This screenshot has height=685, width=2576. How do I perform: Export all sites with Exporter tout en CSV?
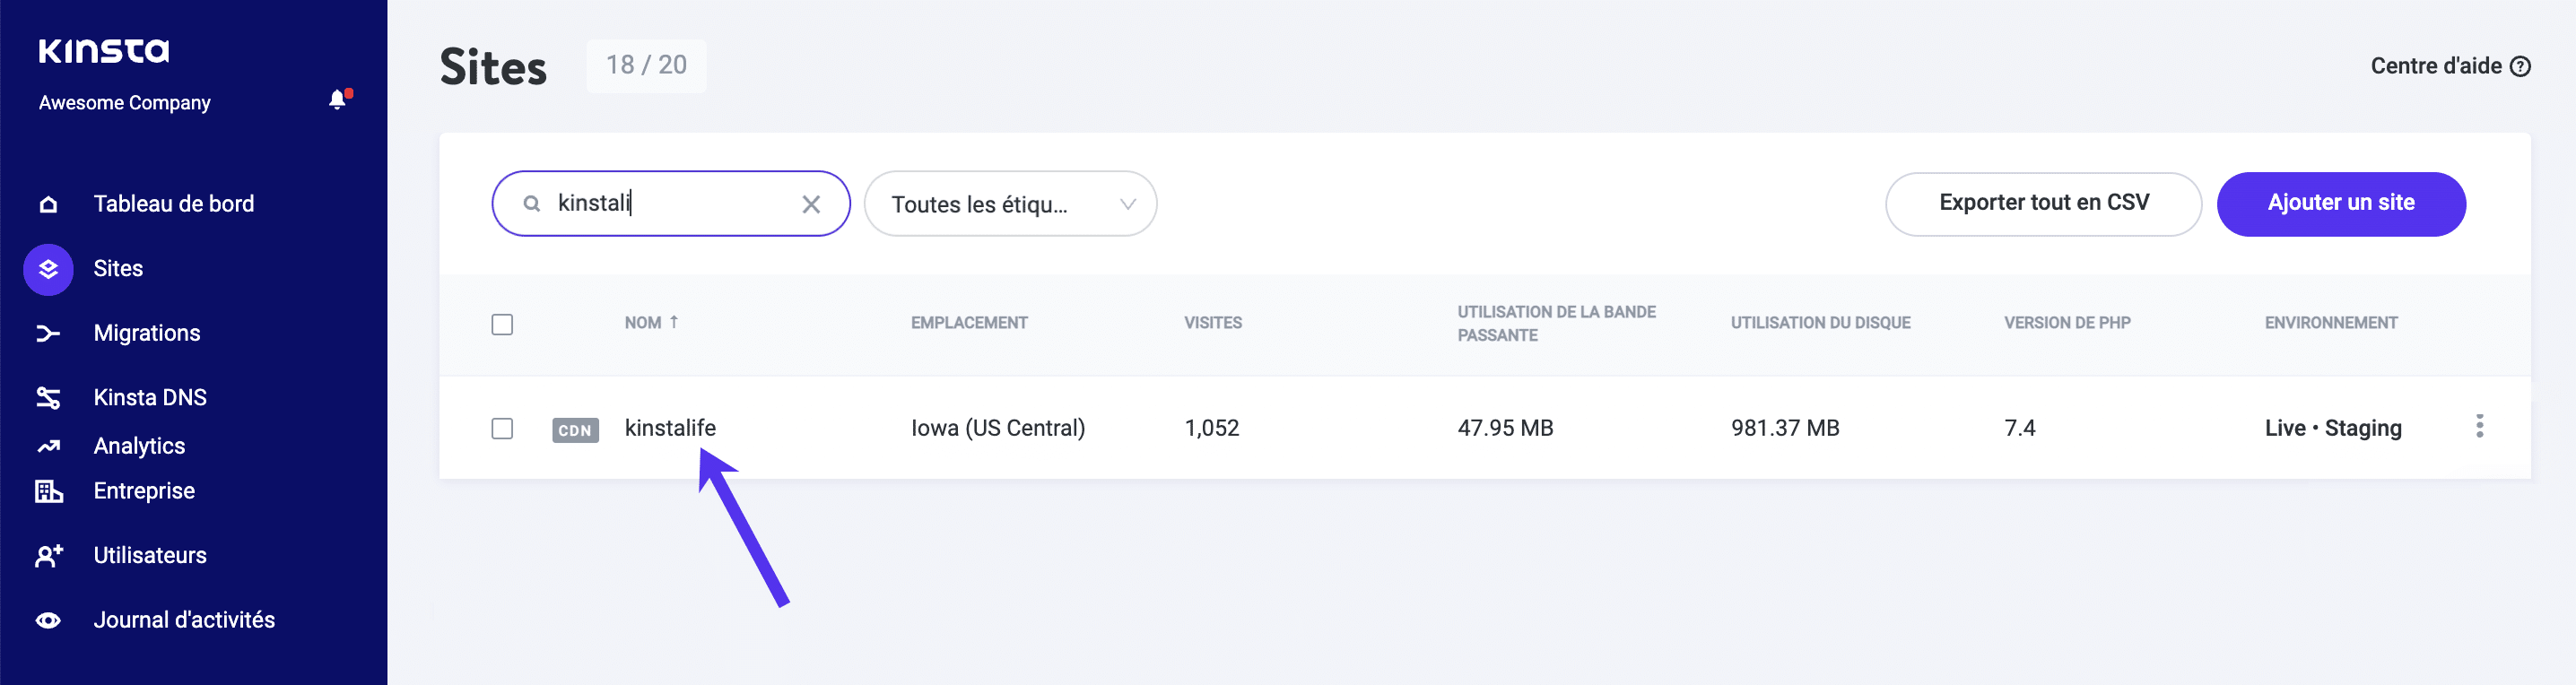click(x=2043, y=203)
